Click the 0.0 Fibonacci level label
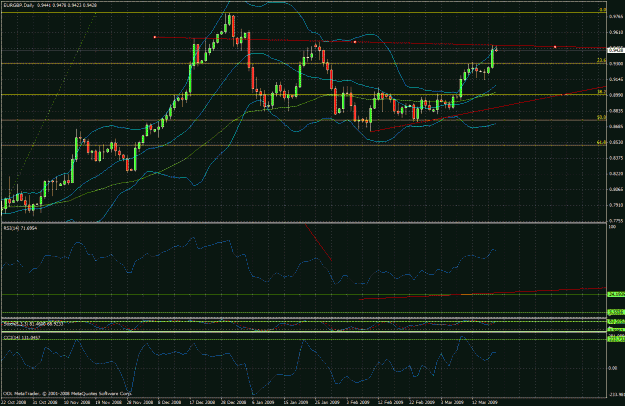 pyautogui.click(x=603, y=10)
